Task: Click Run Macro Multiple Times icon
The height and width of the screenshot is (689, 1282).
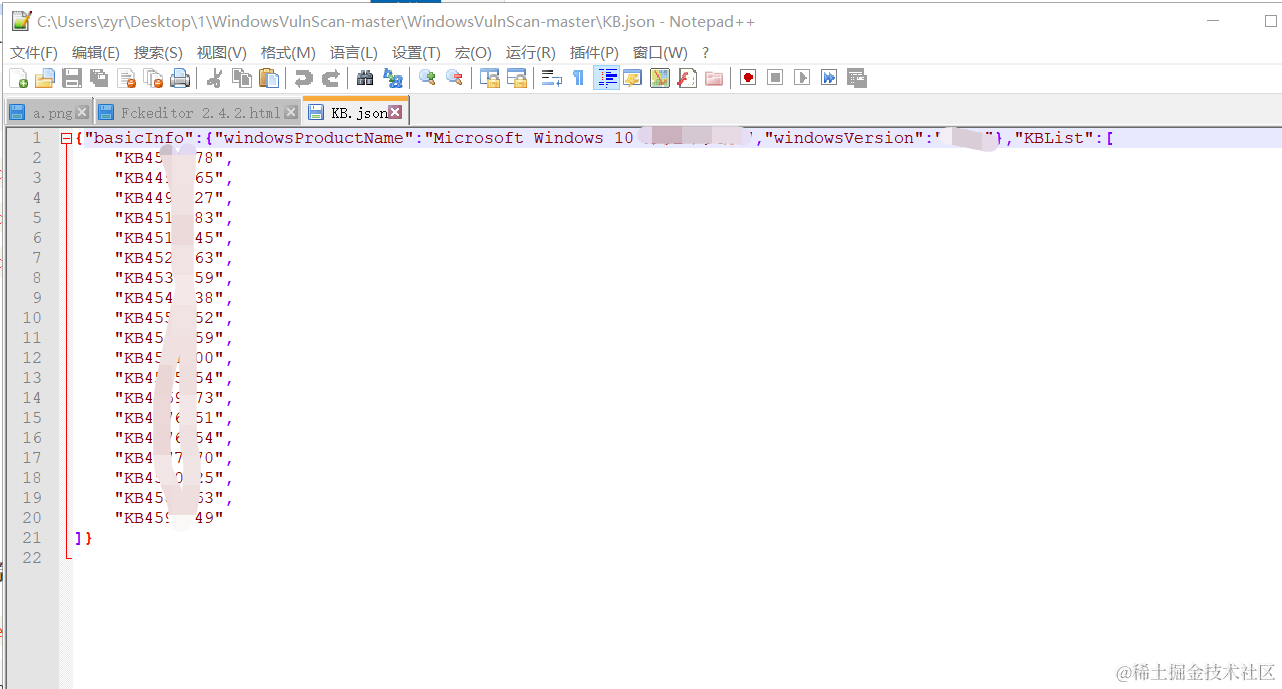Action: (829, 78)
